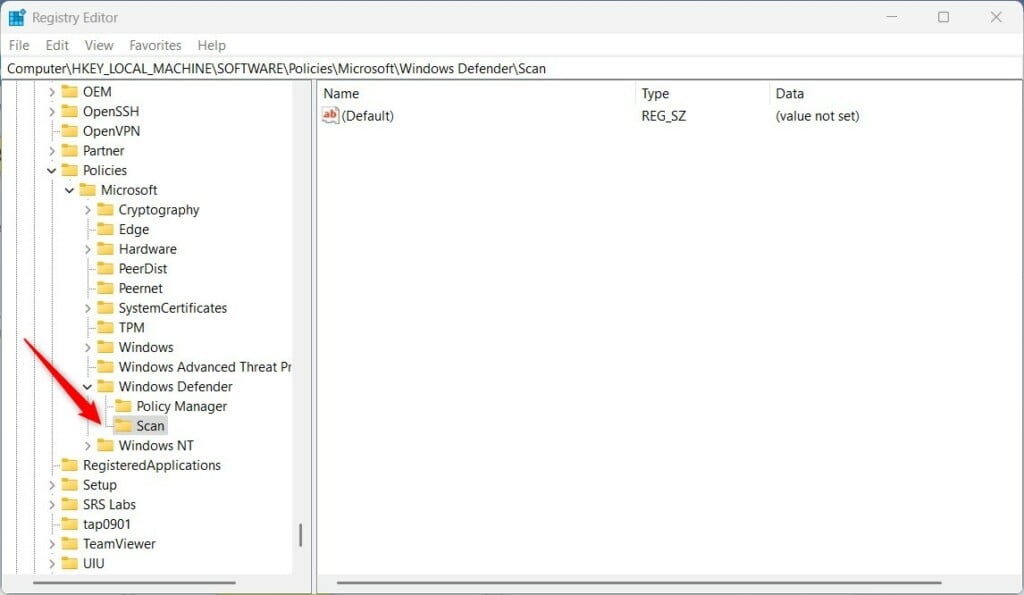The height and width of the screenshot is (595, 1024).
Task: Collapse the Microsoft key
Action: (69, 190)
